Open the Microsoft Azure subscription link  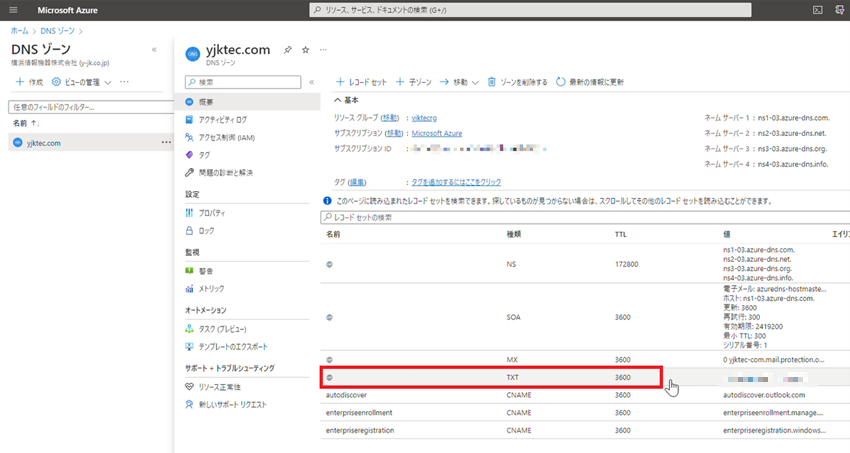tap(437, 133)
